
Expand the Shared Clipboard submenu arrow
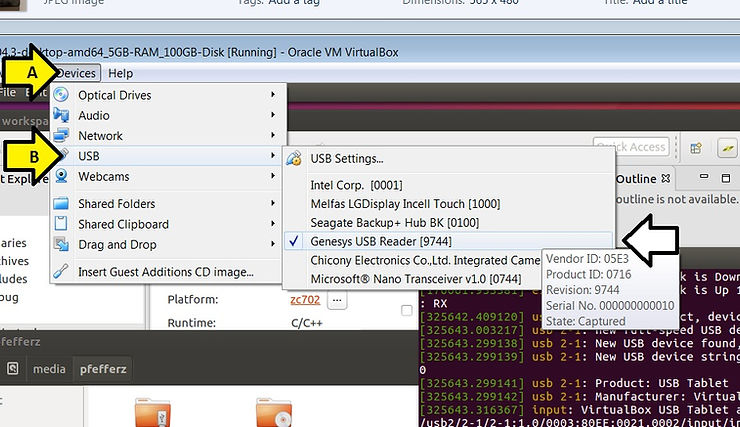click(x=273, y=224)
